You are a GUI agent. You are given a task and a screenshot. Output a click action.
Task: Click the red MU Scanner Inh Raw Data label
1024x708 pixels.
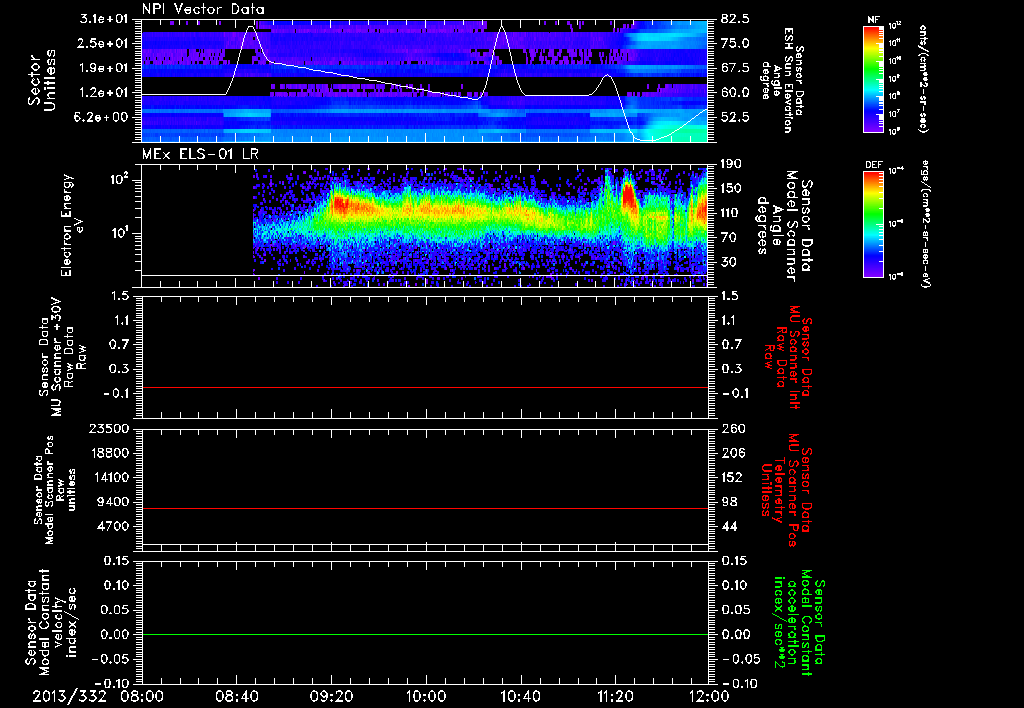(x=787, y=357)
